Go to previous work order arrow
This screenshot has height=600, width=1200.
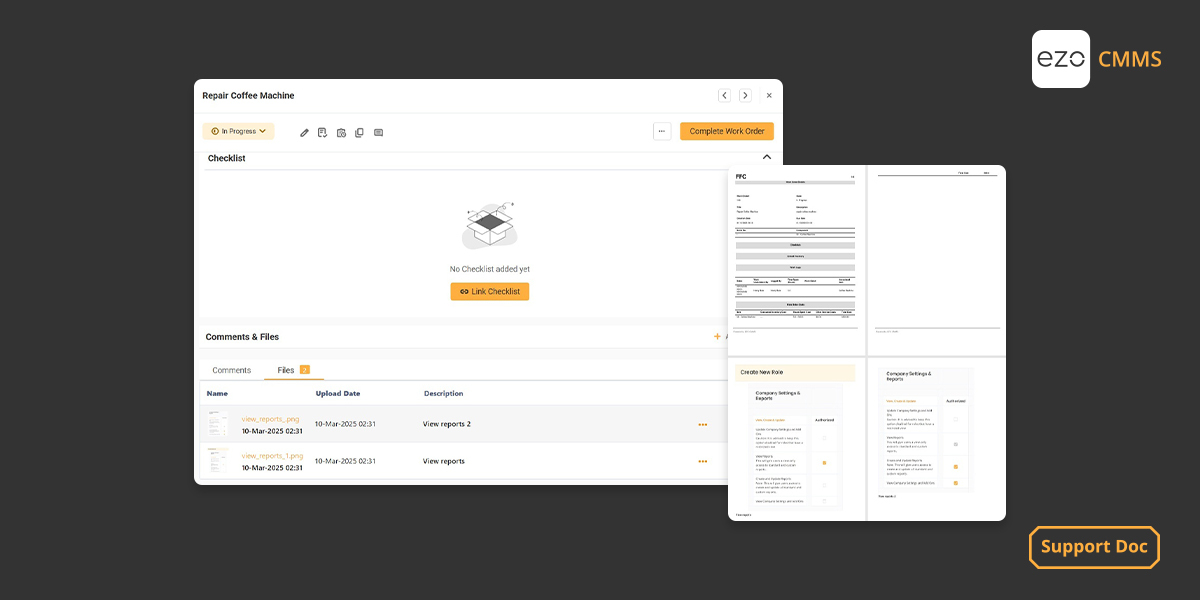pyautogui.click(x=724, y=96)
